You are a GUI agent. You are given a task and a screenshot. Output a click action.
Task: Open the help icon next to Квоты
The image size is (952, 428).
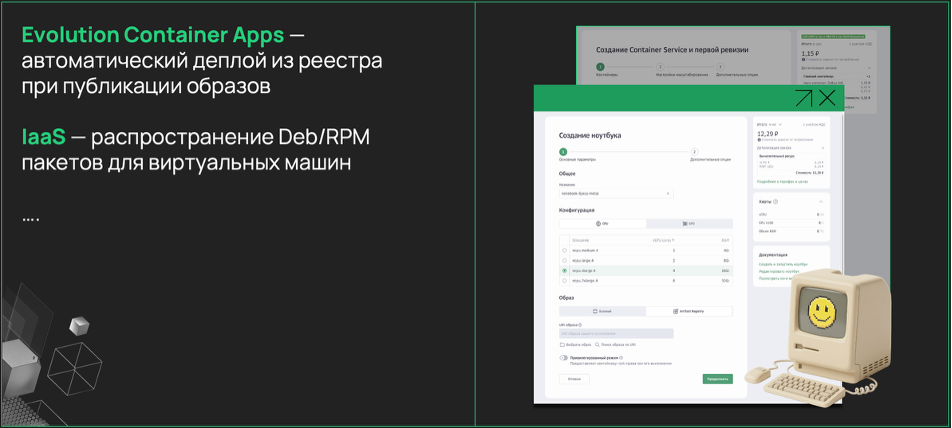pyautogui.click(x=775, y=202)
